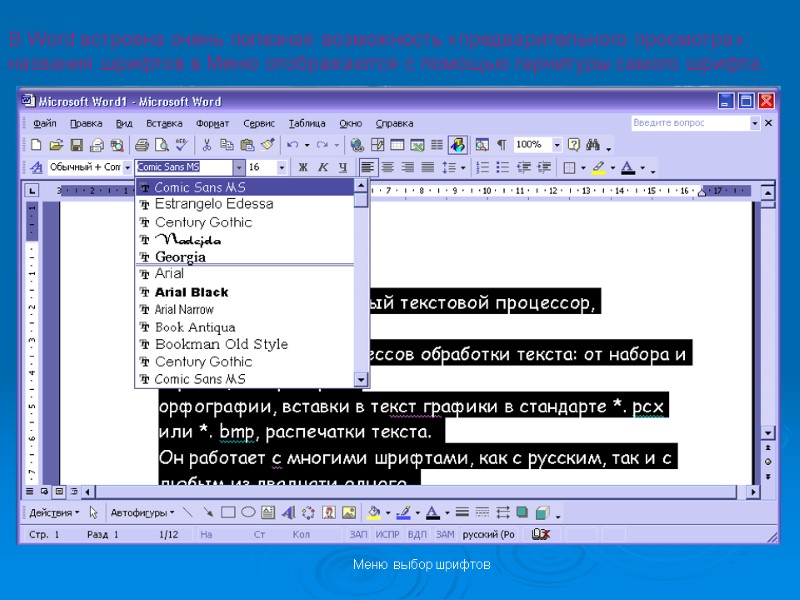Open the borders dropdown arrow
Screen dimensions: 800x600
pos(583,167)
